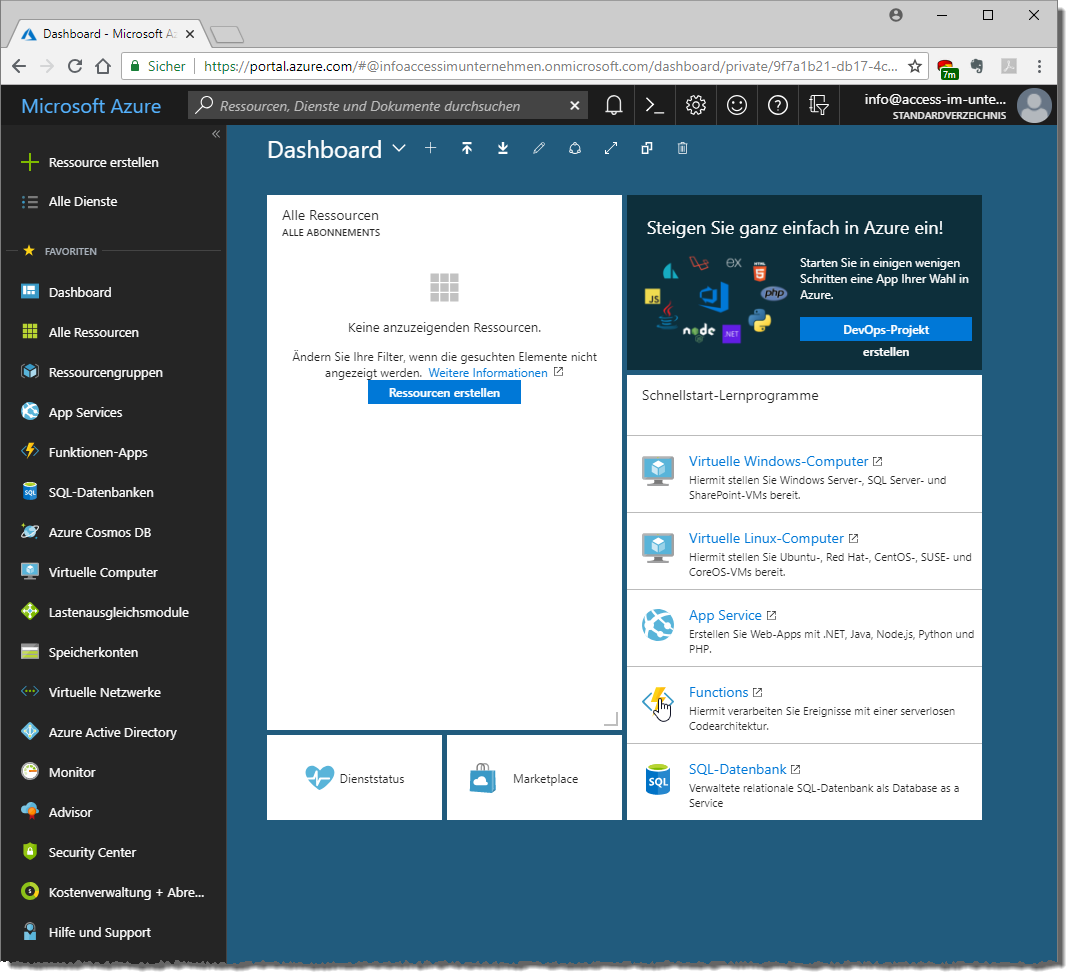Screen dimensions: 1073x979
Task: Clone the dashboard using the copy icon
Action: click(x=647, y=148)
